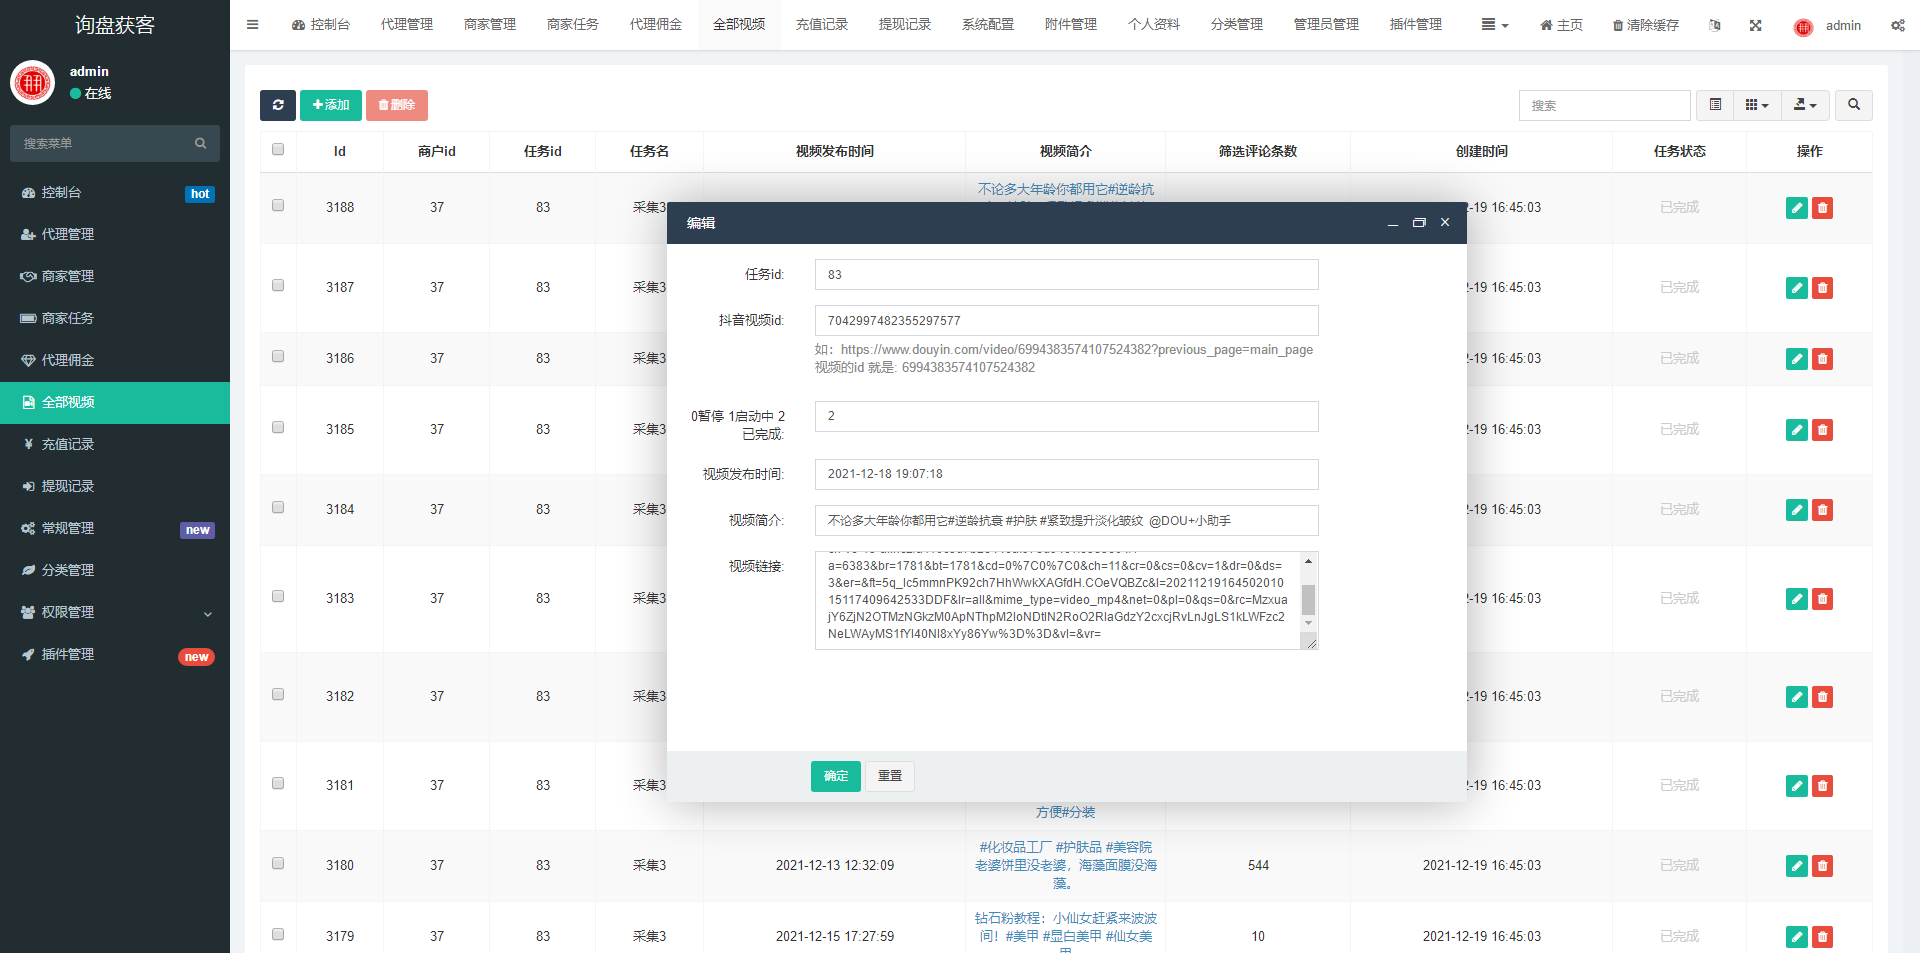Select 商家任务 in the sidebar

pyautogui.click(x=68, y=318)
